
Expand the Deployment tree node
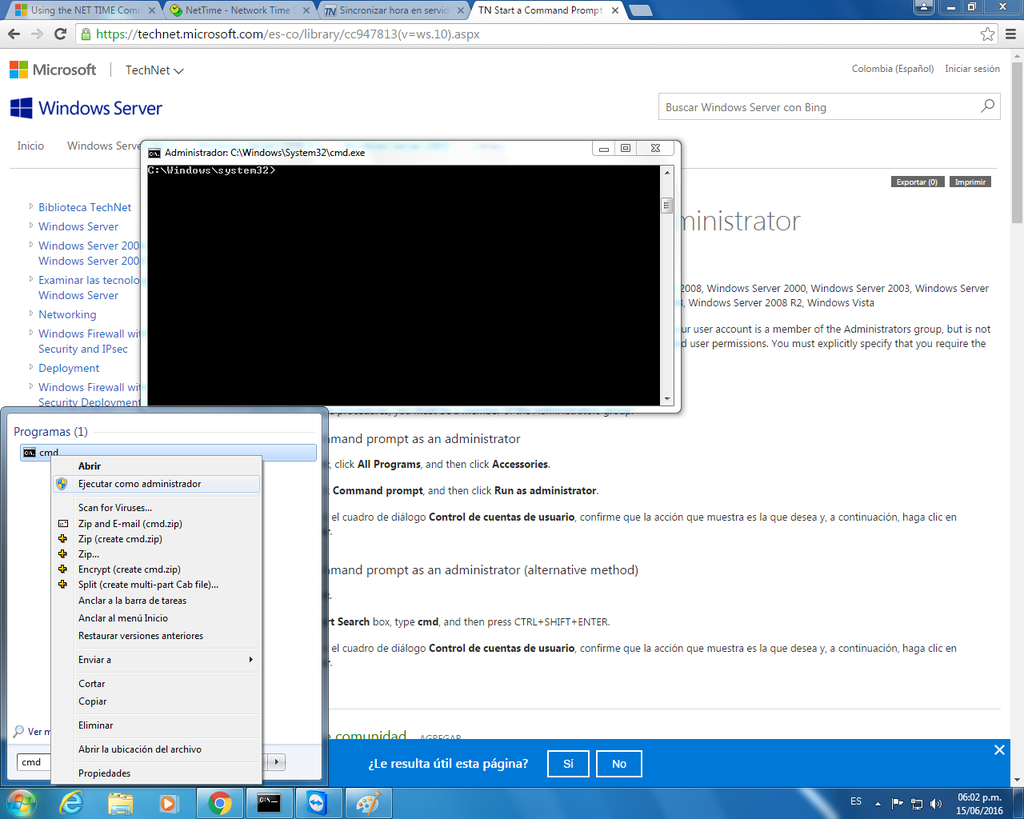[31, 367]
